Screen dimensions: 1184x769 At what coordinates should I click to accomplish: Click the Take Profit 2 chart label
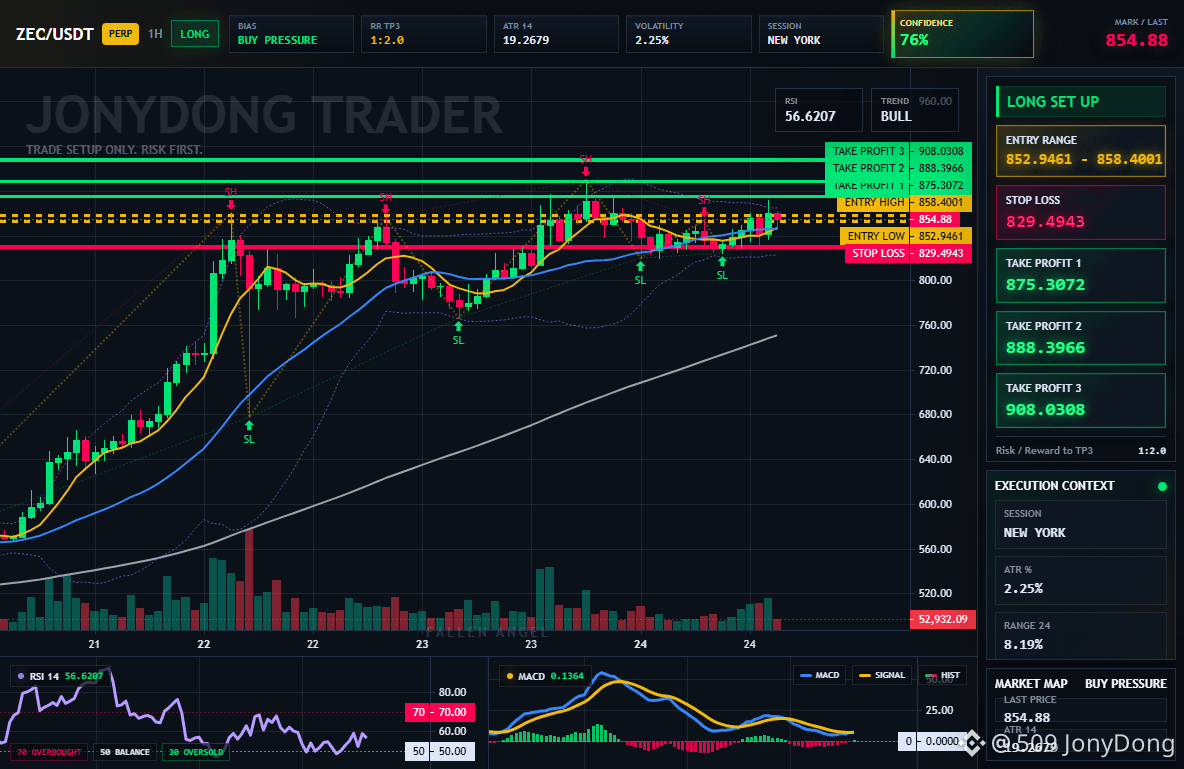pos(868,168)
